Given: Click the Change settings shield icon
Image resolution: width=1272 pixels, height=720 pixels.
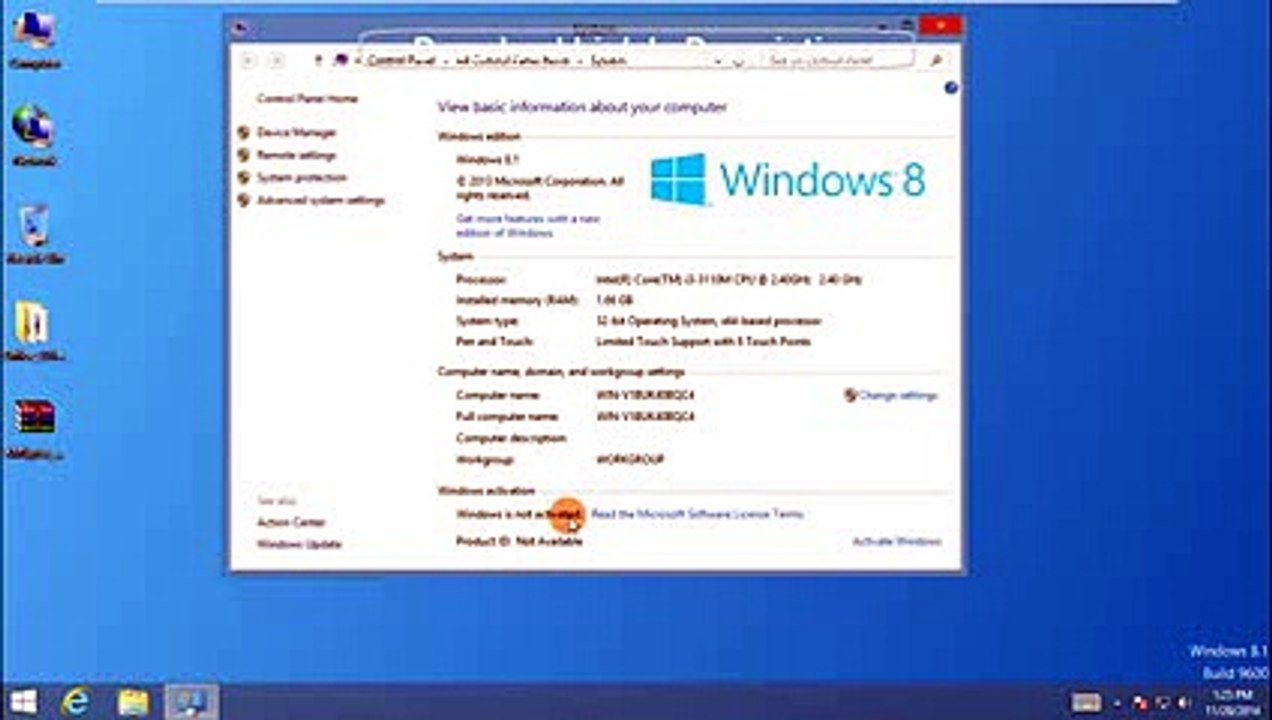Looking at the screenshot, I should (850, 395).
